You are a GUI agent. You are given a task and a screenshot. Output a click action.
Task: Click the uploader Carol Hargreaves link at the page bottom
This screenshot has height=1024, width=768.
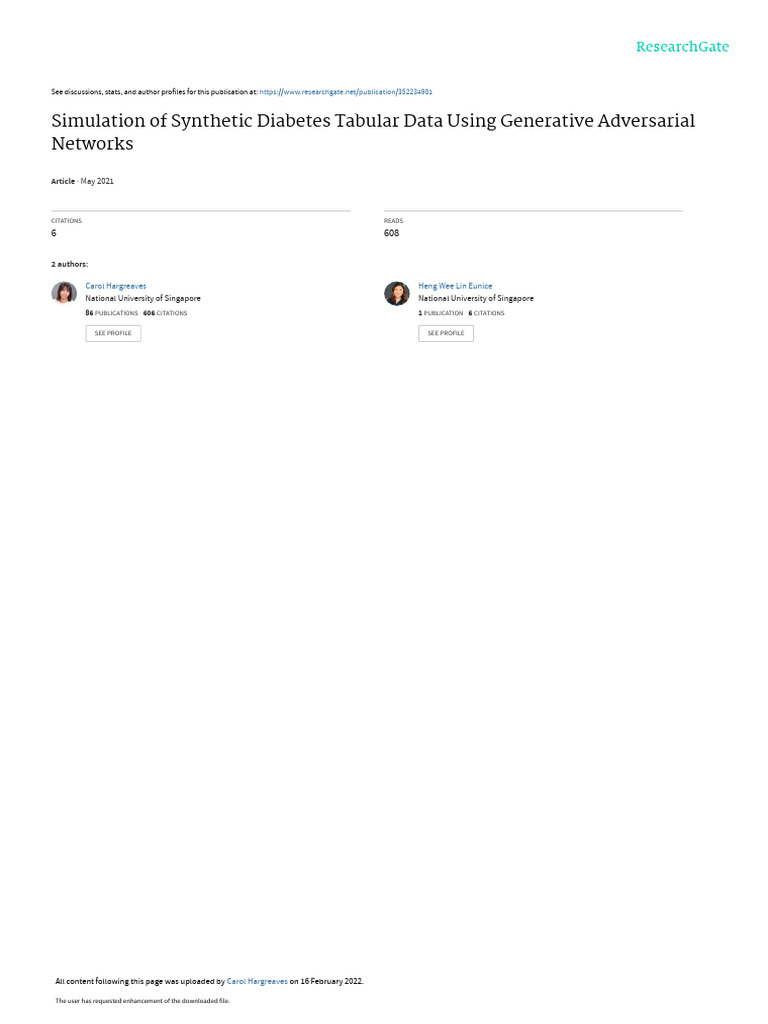[257, 981]
